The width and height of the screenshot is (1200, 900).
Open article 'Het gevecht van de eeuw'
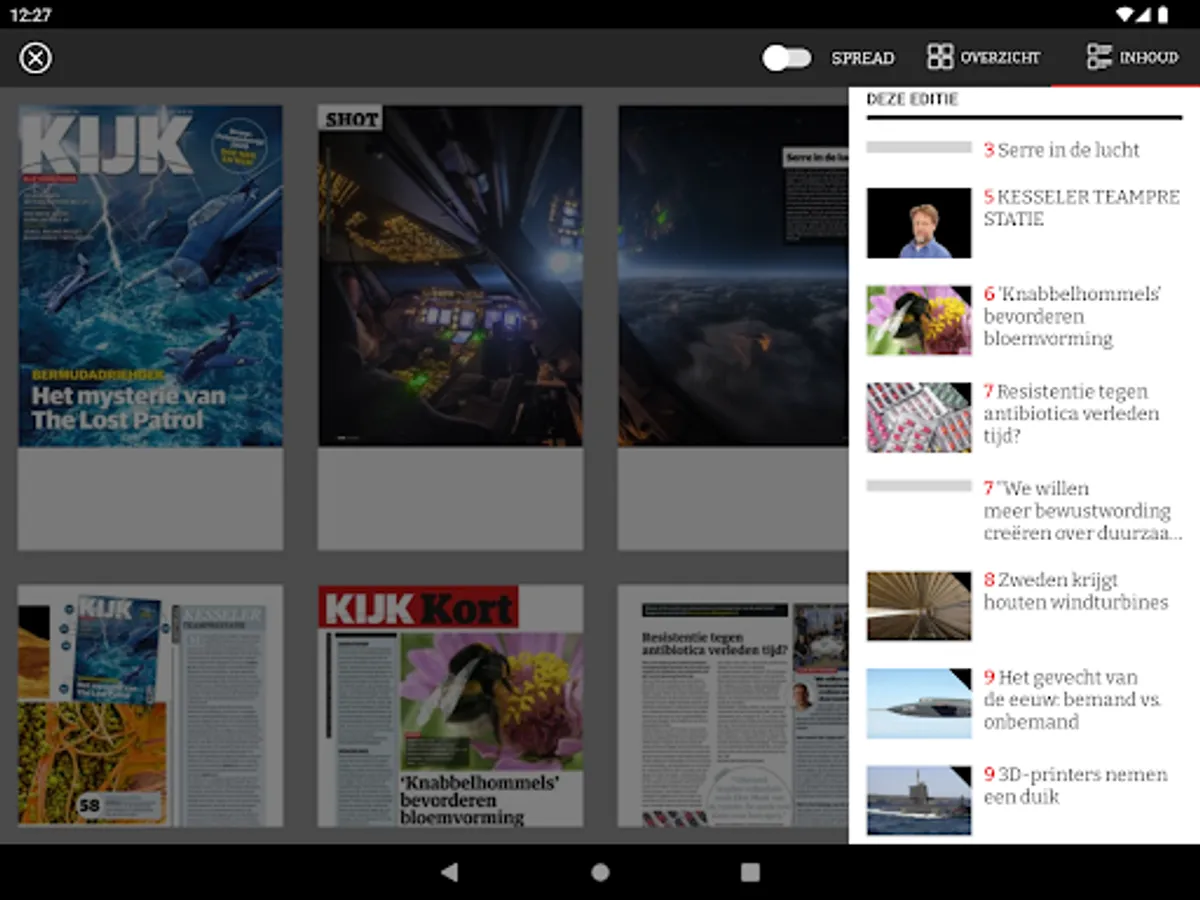(x=1024, y=702)
